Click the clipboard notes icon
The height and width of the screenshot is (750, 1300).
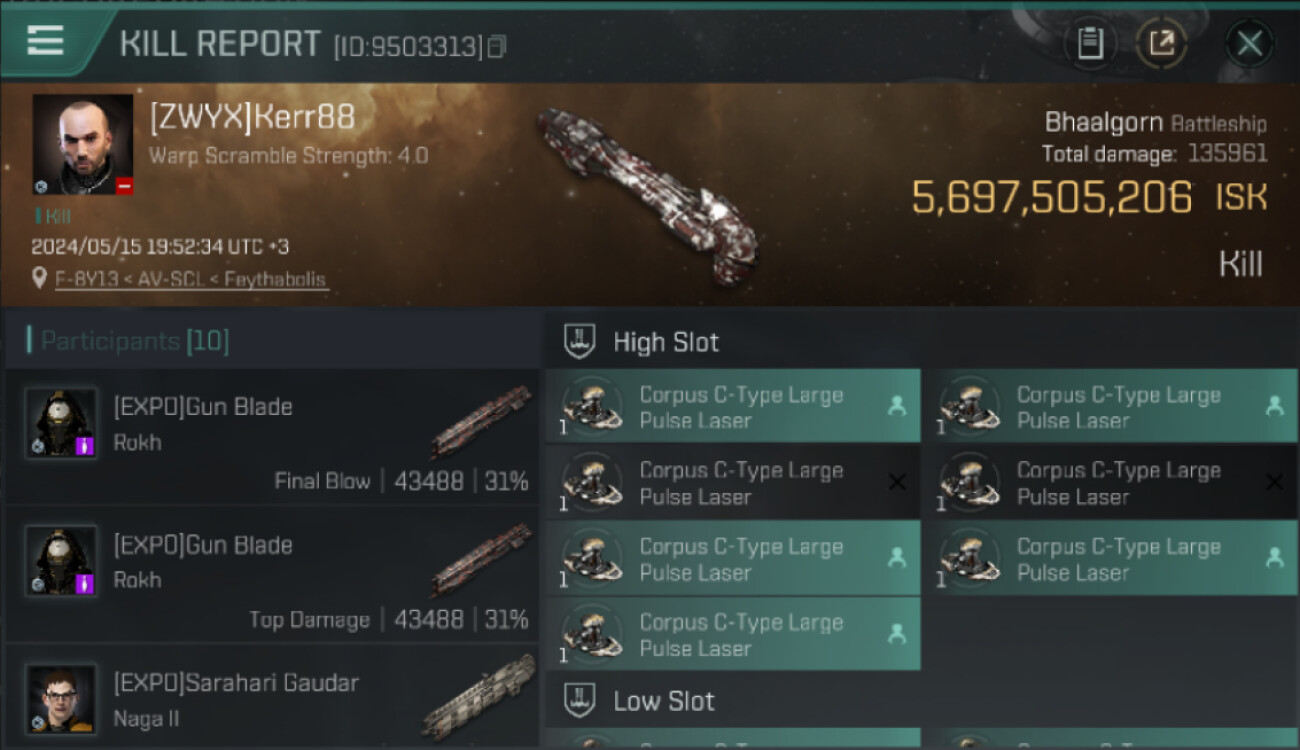(1090, 43)
